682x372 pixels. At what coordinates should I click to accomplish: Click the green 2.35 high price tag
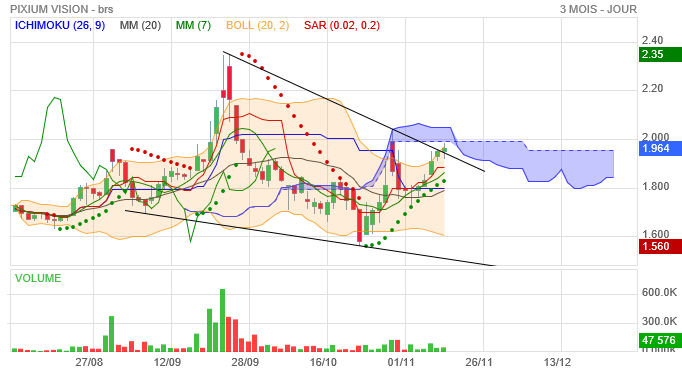click(660, 54)
